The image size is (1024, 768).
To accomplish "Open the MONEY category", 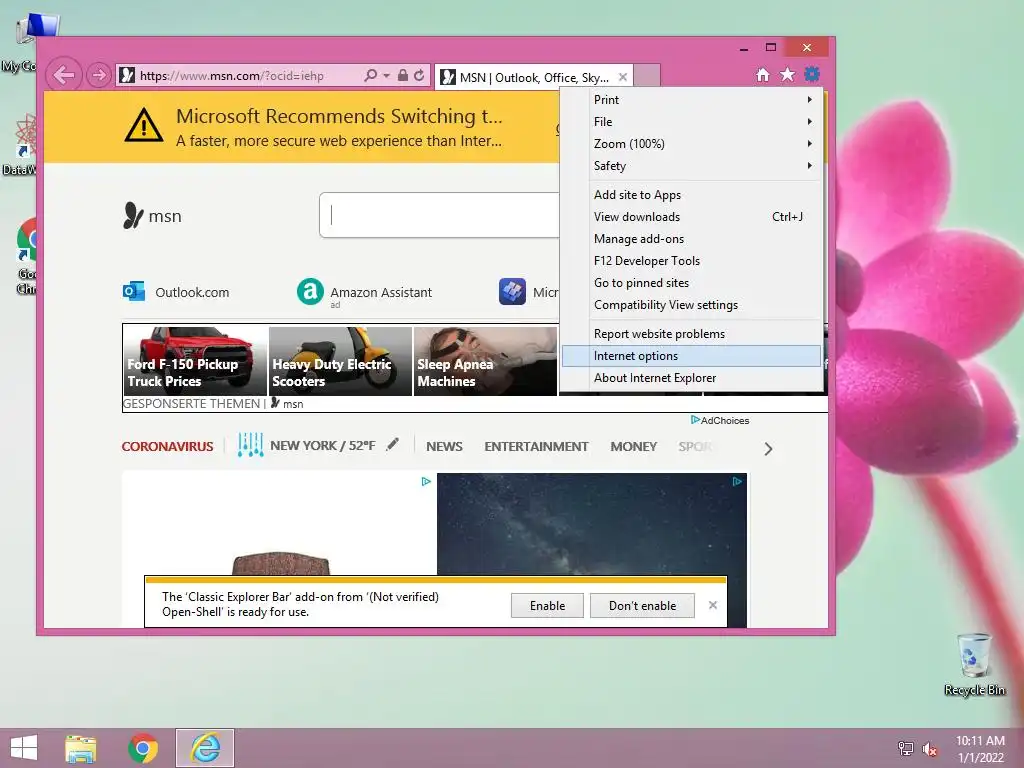I will tap(633, 447).
